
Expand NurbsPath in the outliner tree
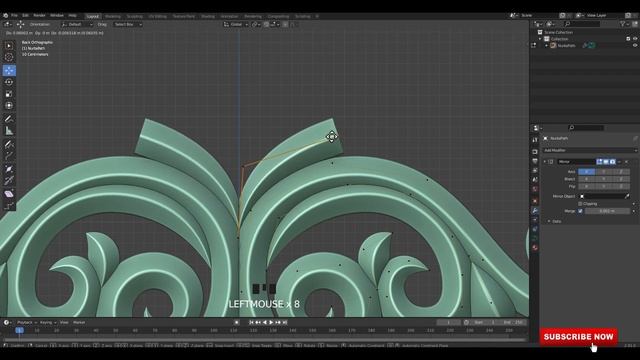click(547, 46)
